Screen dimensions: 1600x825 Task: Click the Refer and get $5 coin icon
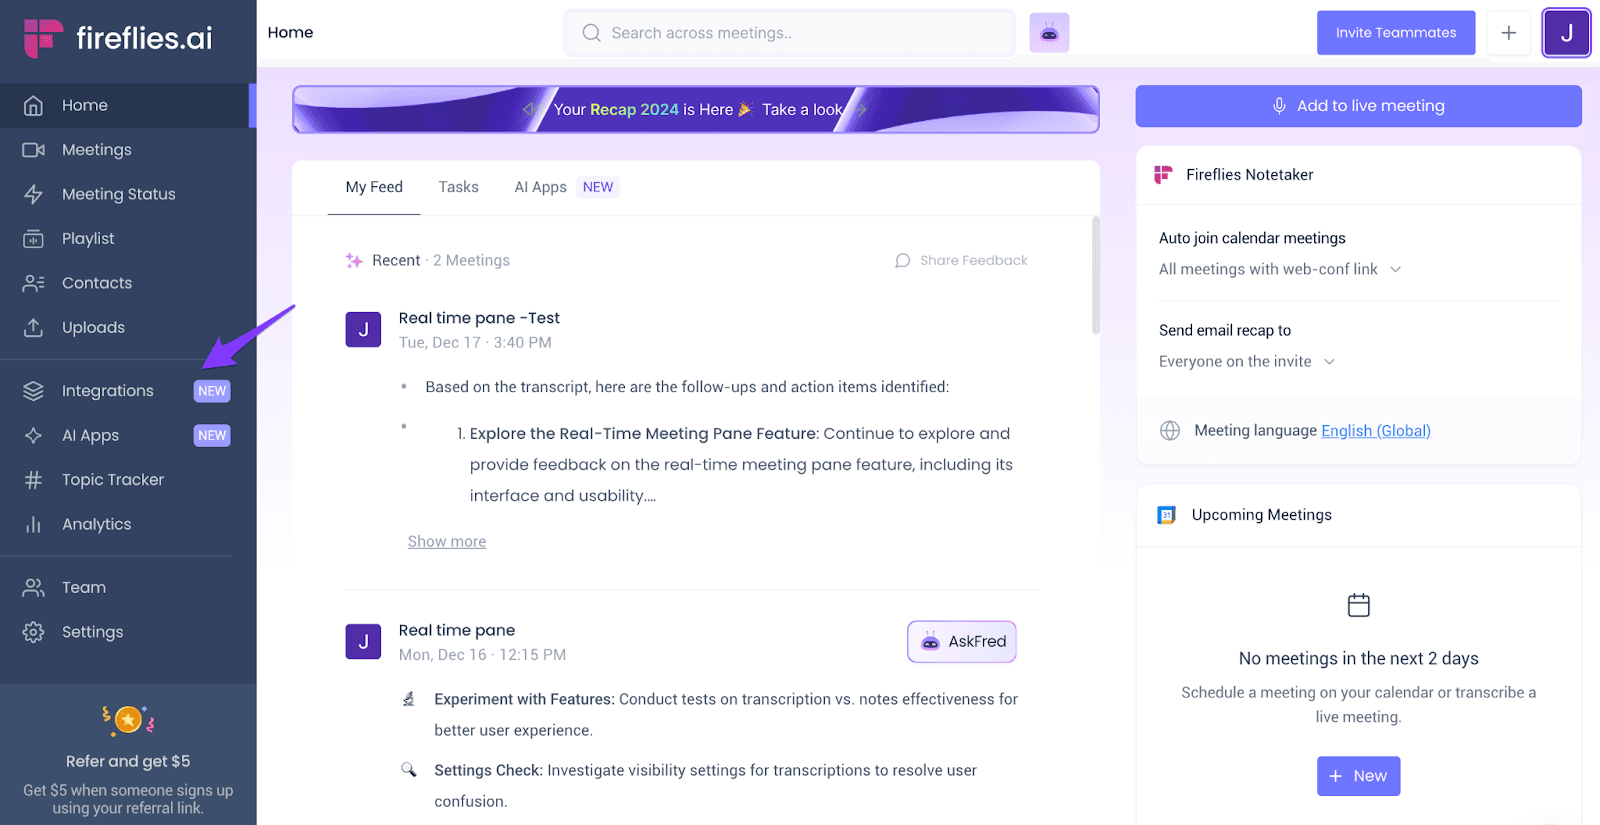point(128,719)
